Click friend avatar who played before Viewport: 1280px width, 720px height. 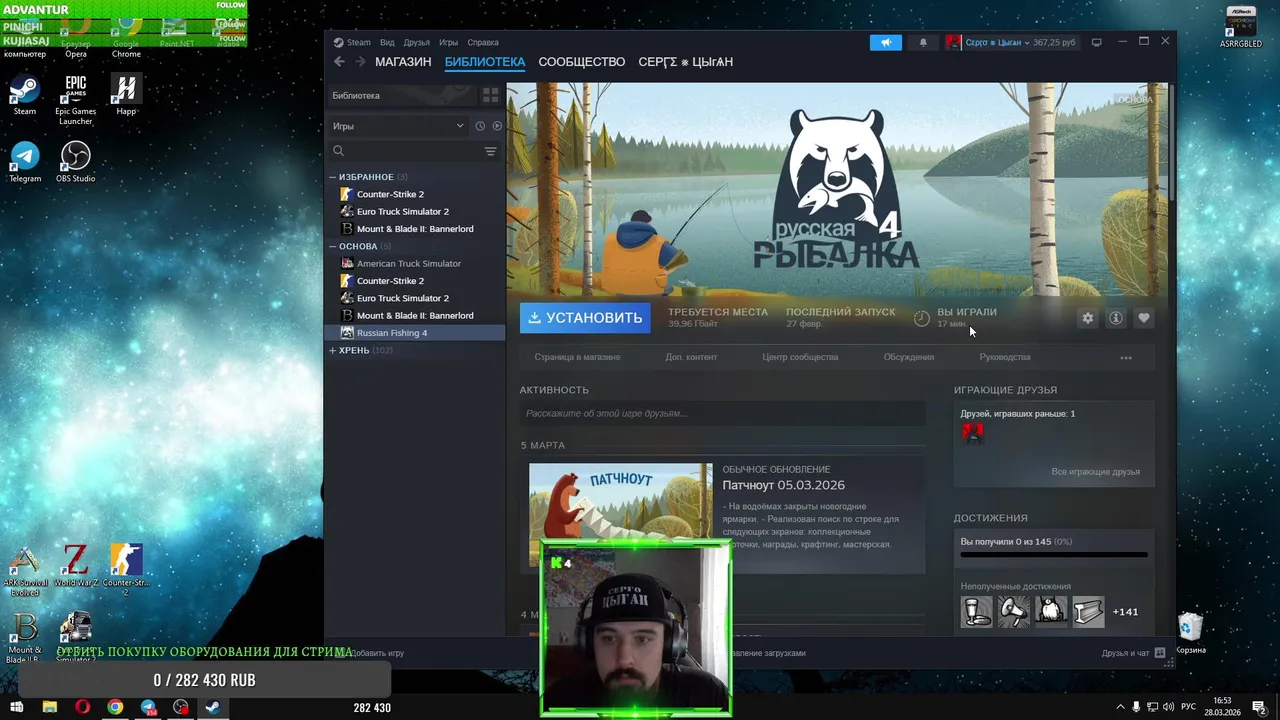973,433
